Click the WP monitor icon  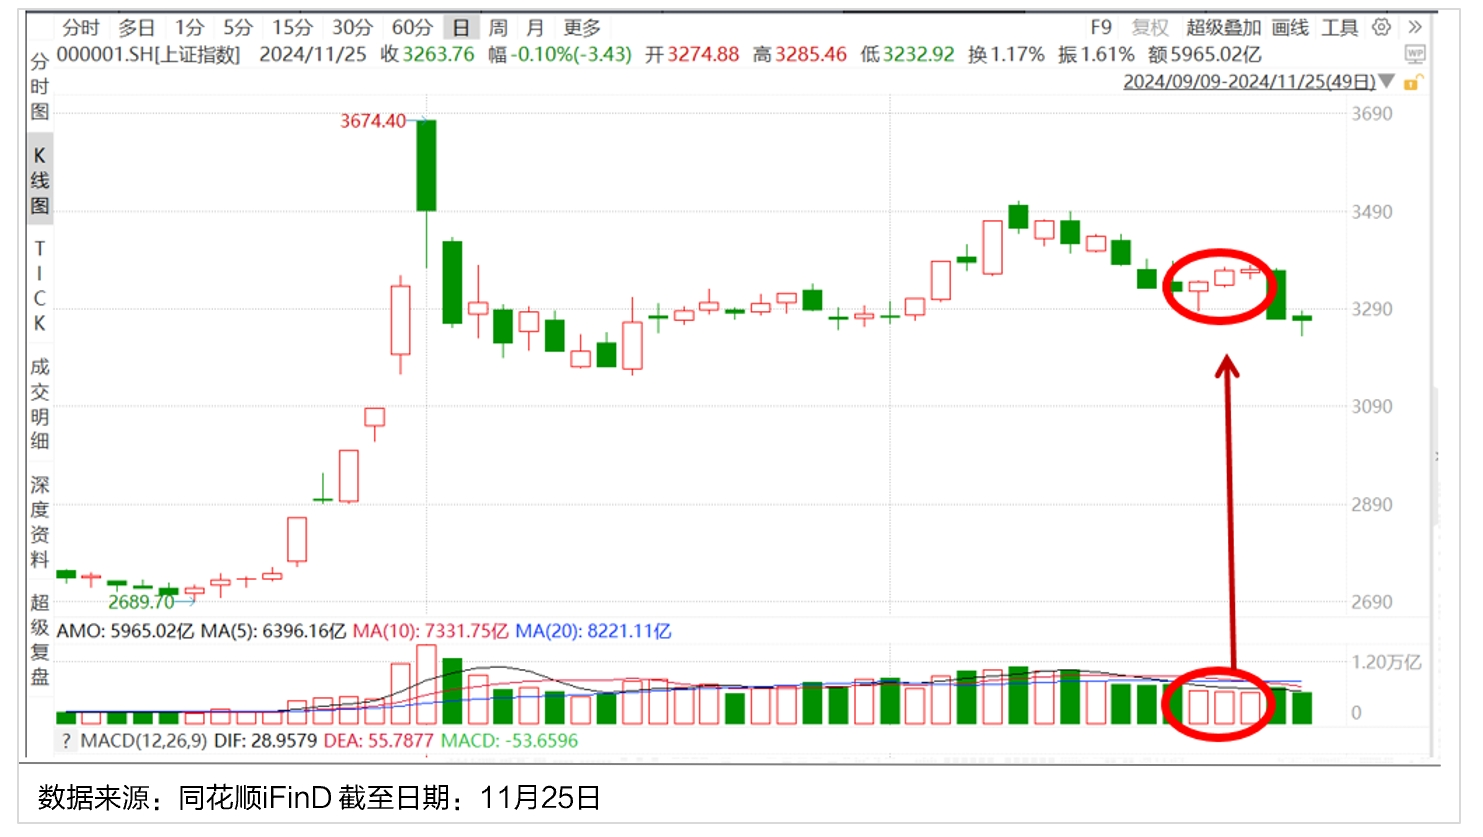1415,54
